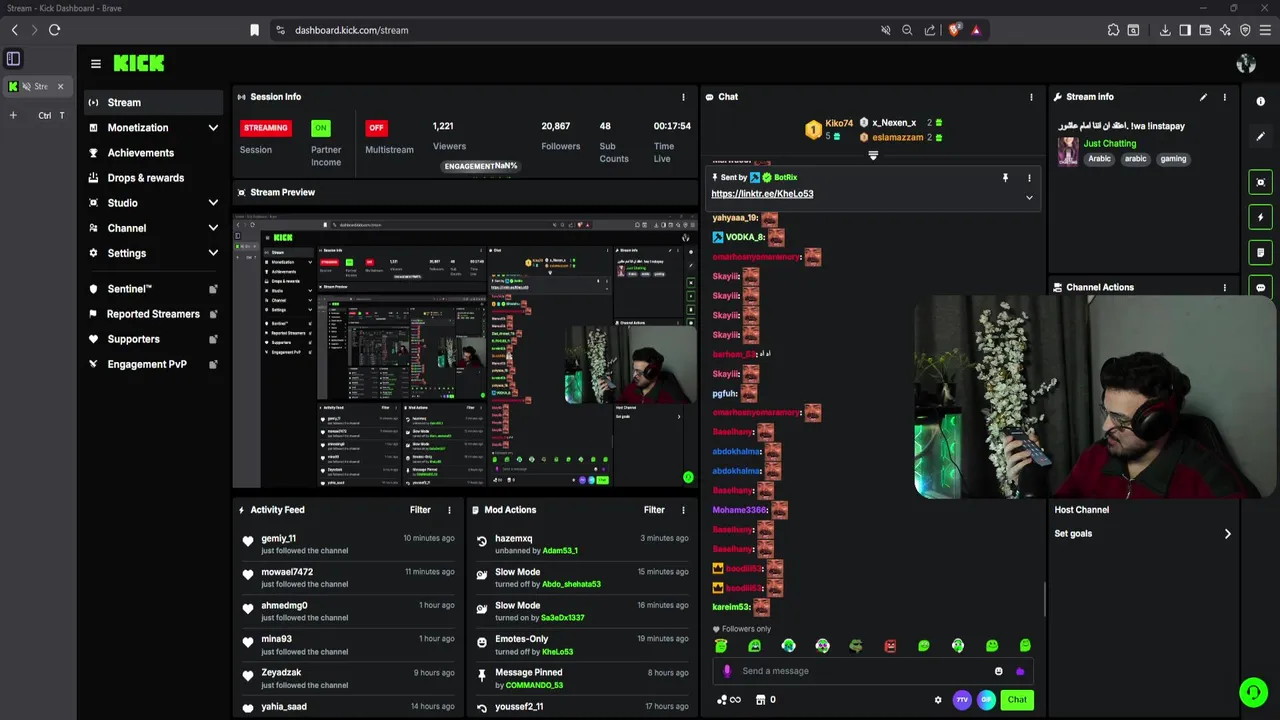Toggle the muted tab audio icon in the address bar
The height and width of the screenshot is (720, 1280).
tap(885, 30)
